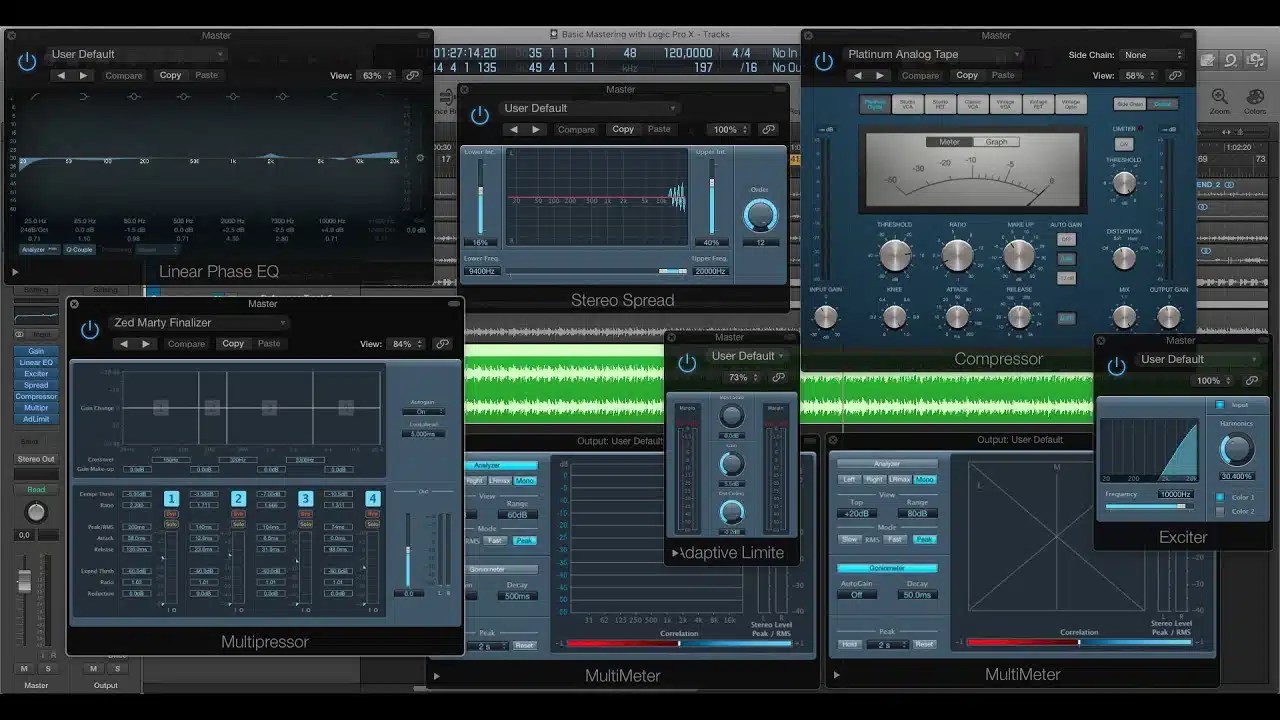Open the Zed Marty Finalizer preset menu
Screen dimensions: 1280x720
point(197,322)
